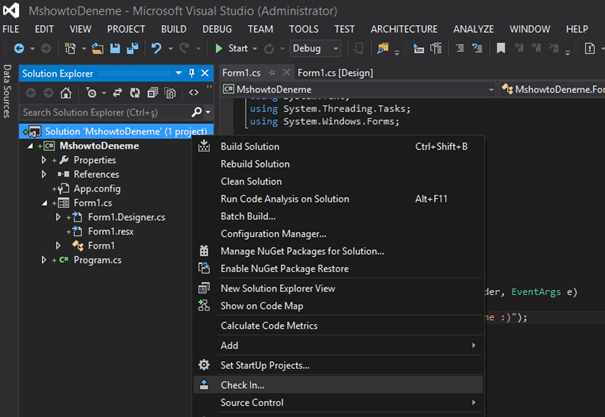Toggle Show All Files icon in Solution Explorer
Screen dimensions: 605x417
point(170,93)
